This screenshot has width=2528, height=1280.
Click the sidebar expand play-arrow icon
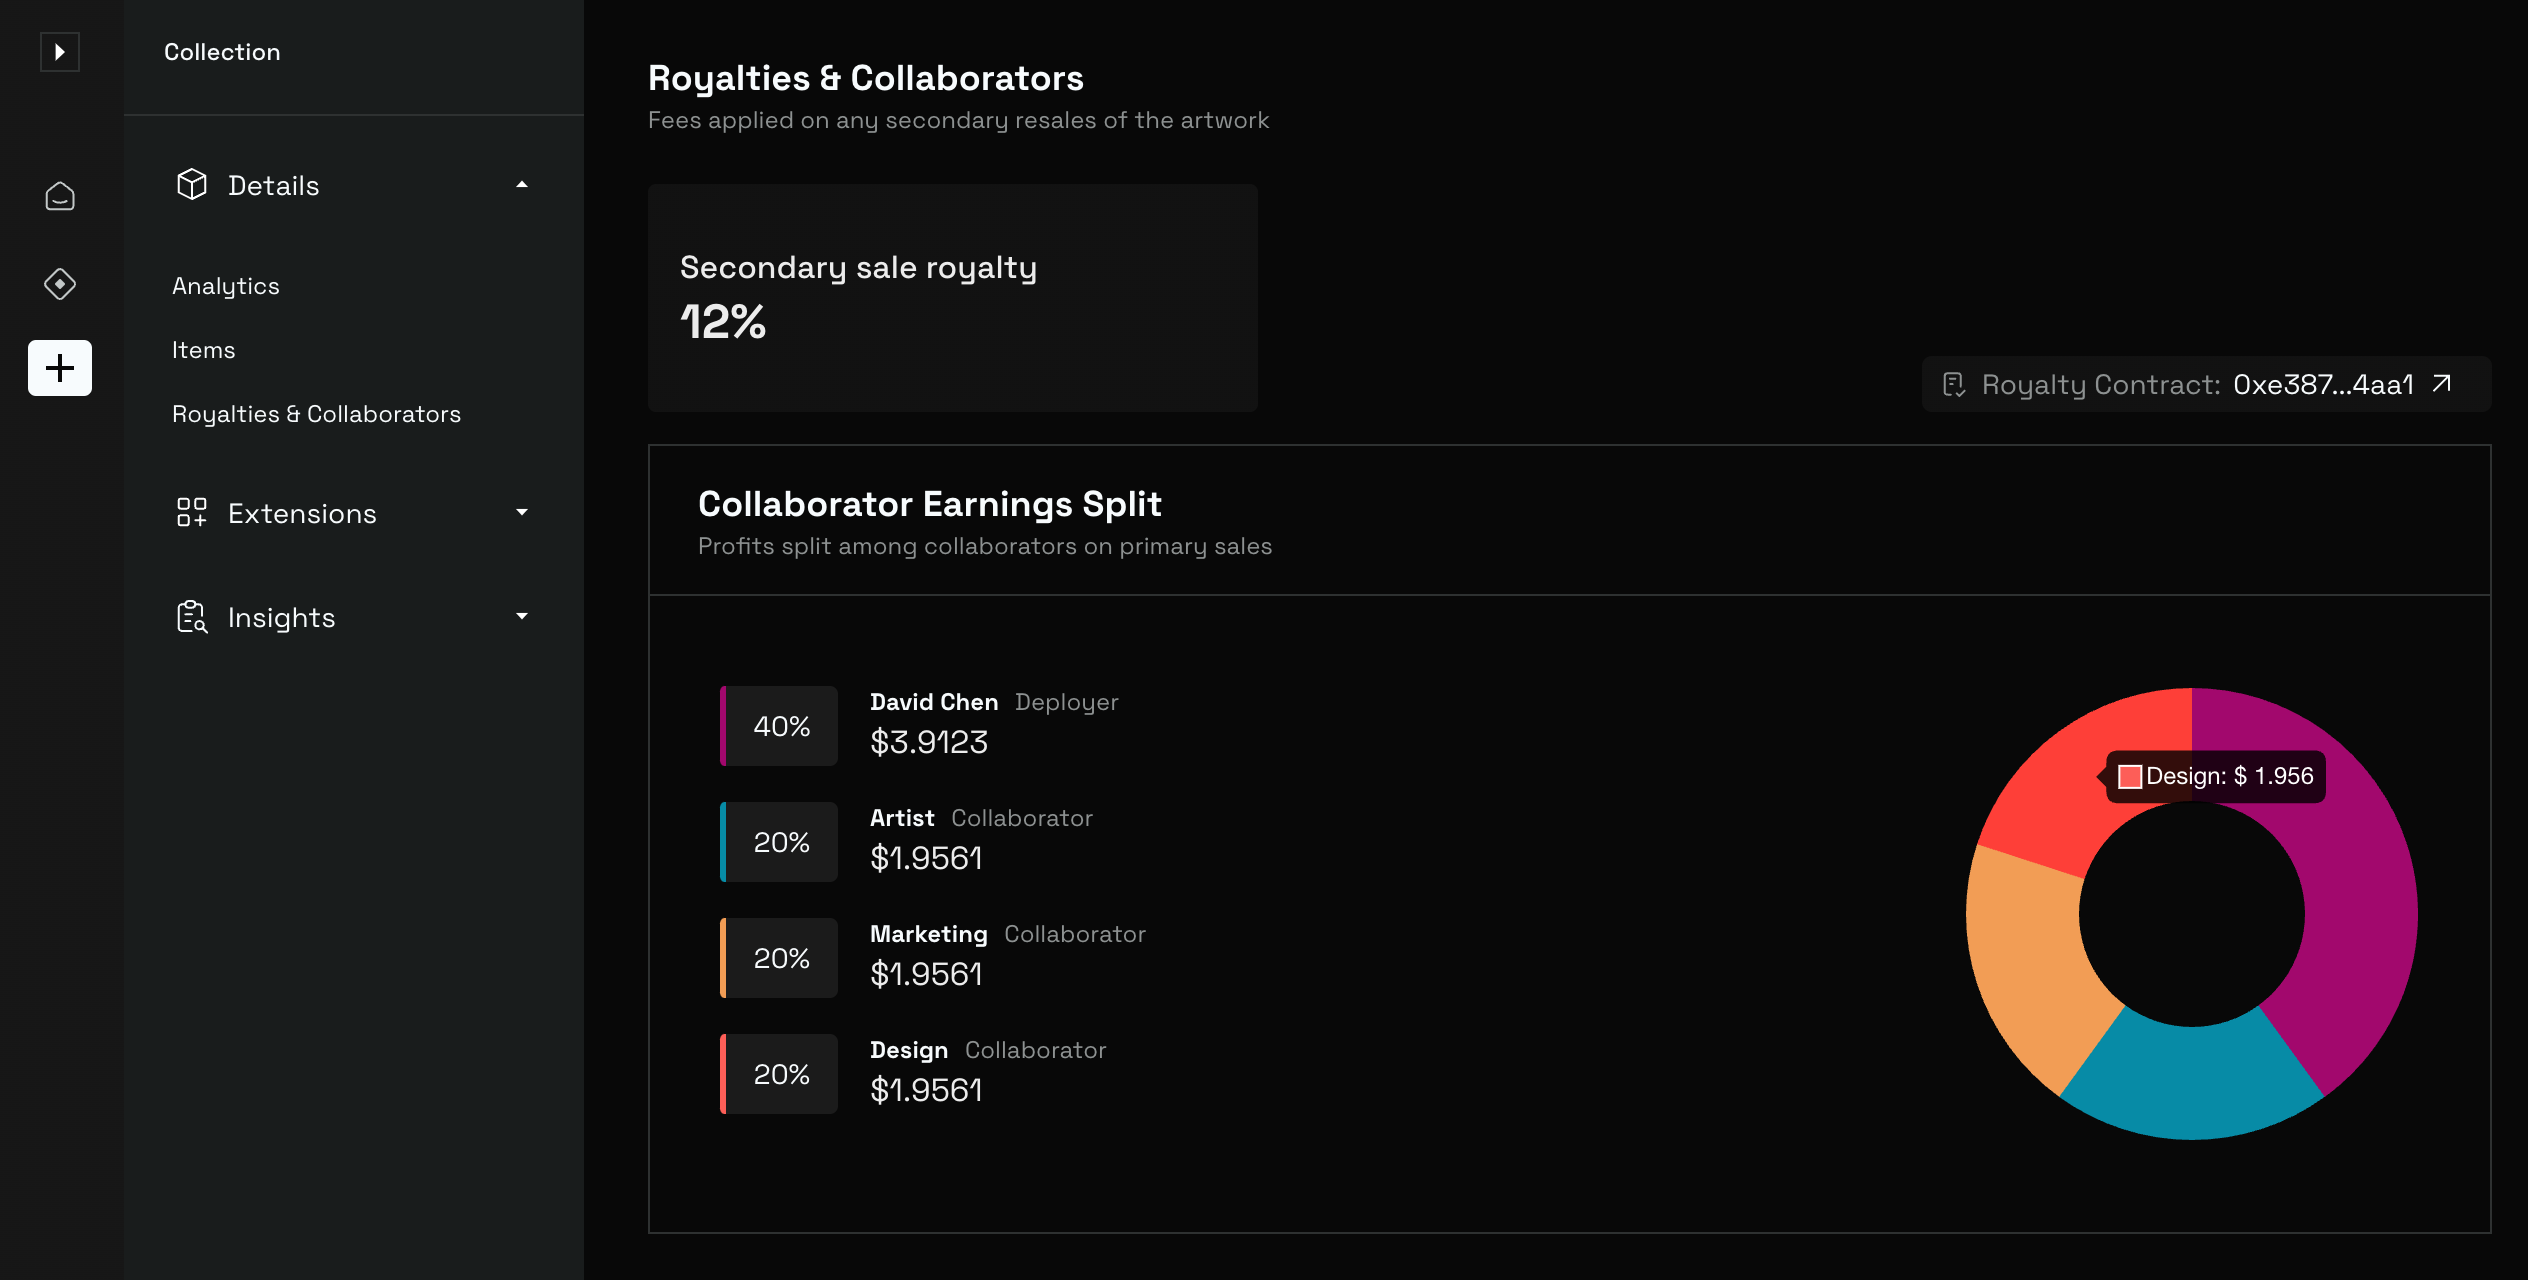point(60,52)
